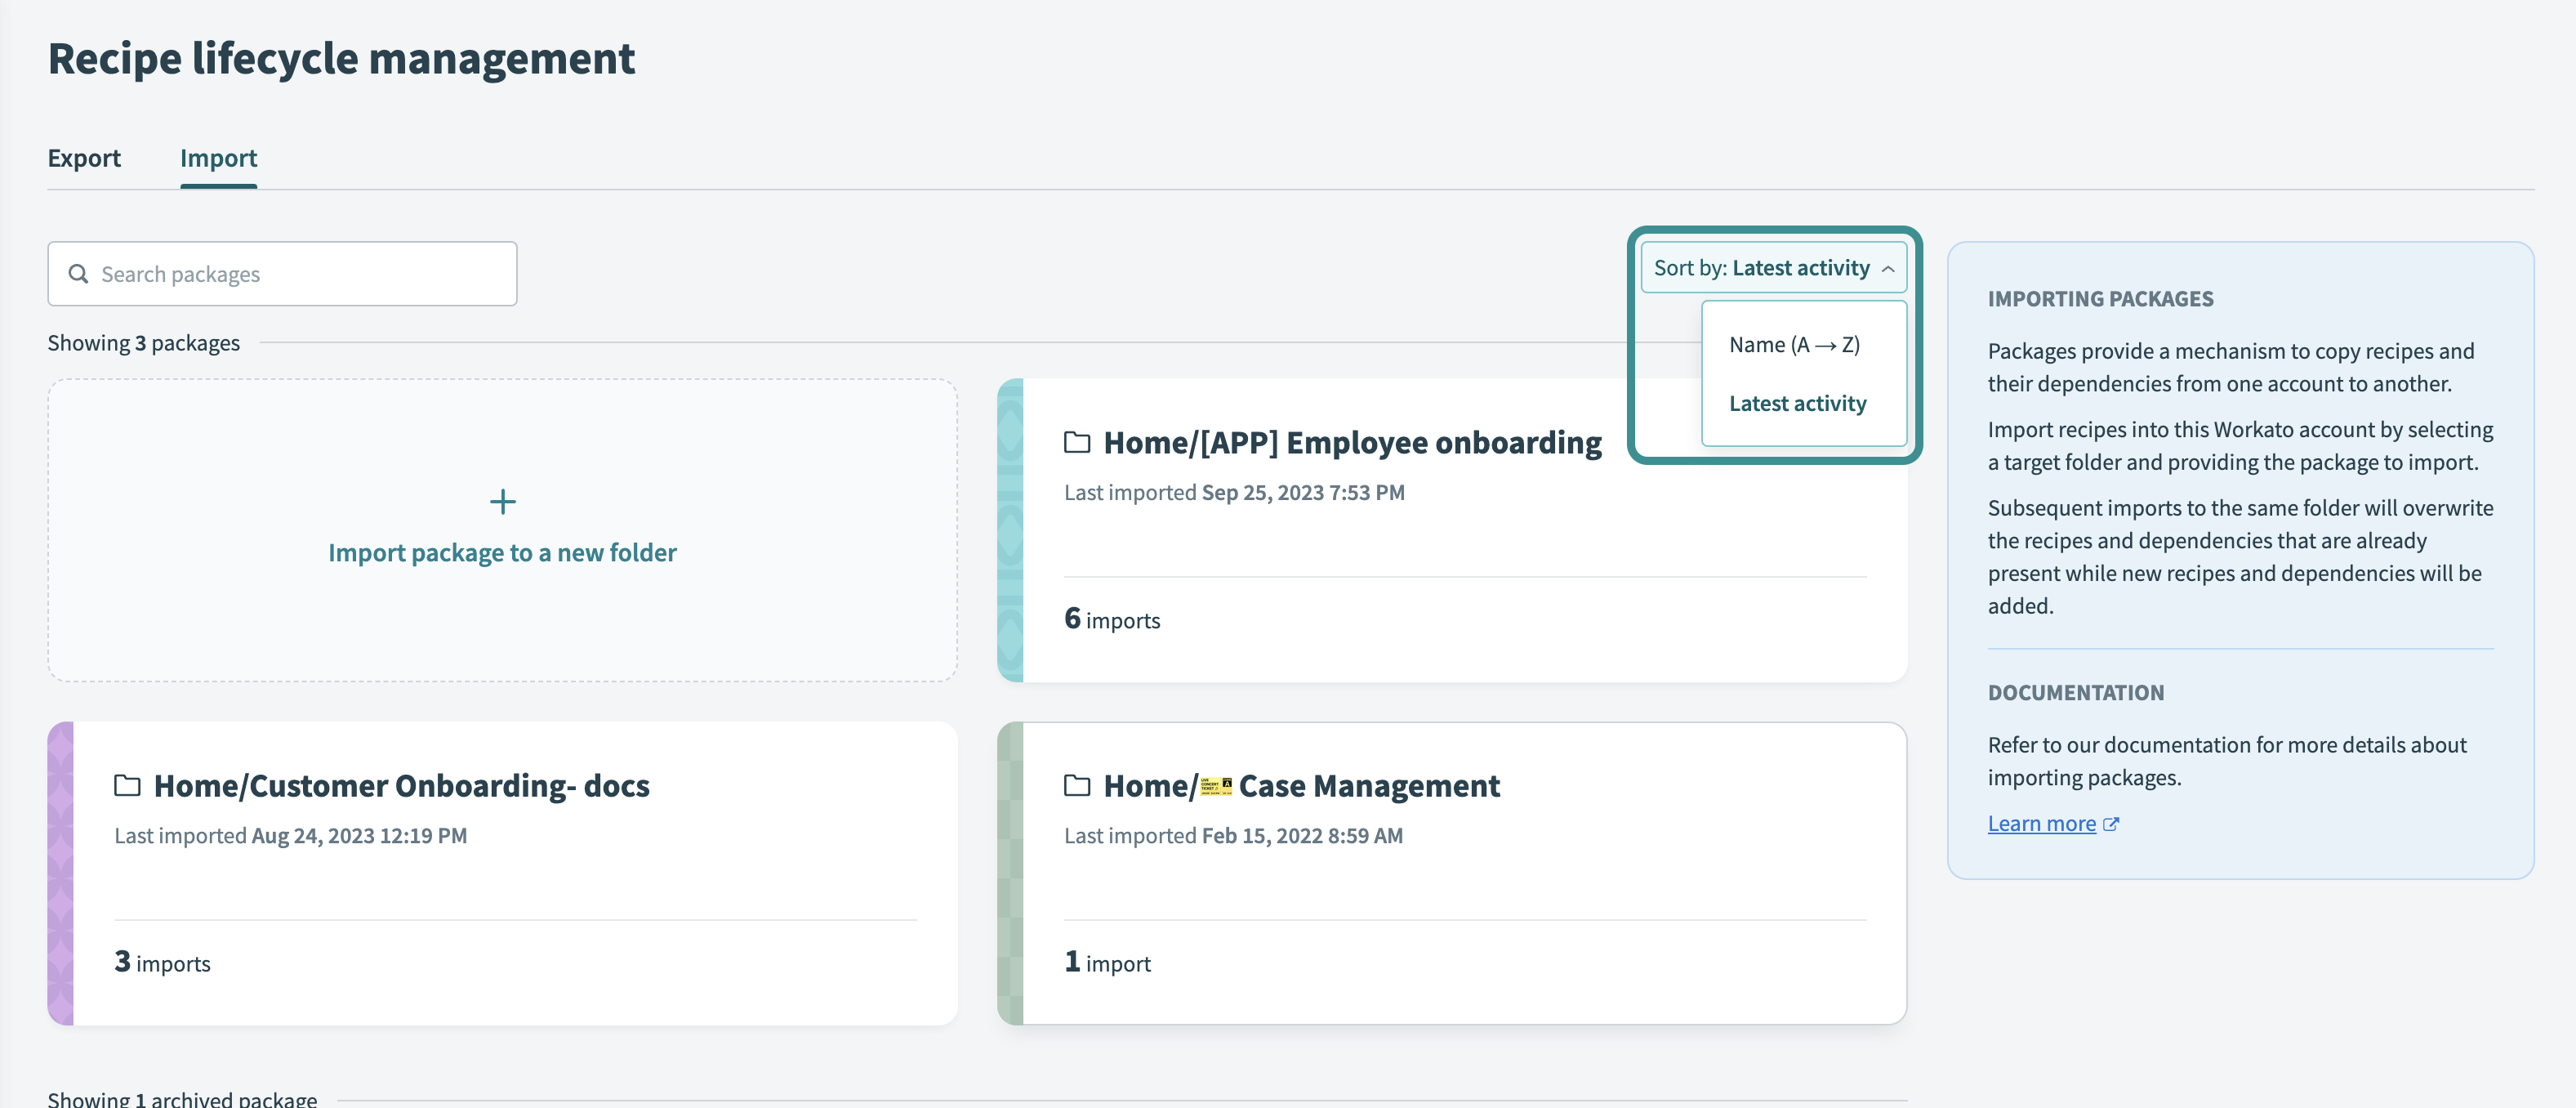
Task: Open the Home/Customer Onboarding- docs package
Action: (x=401, y=786)
